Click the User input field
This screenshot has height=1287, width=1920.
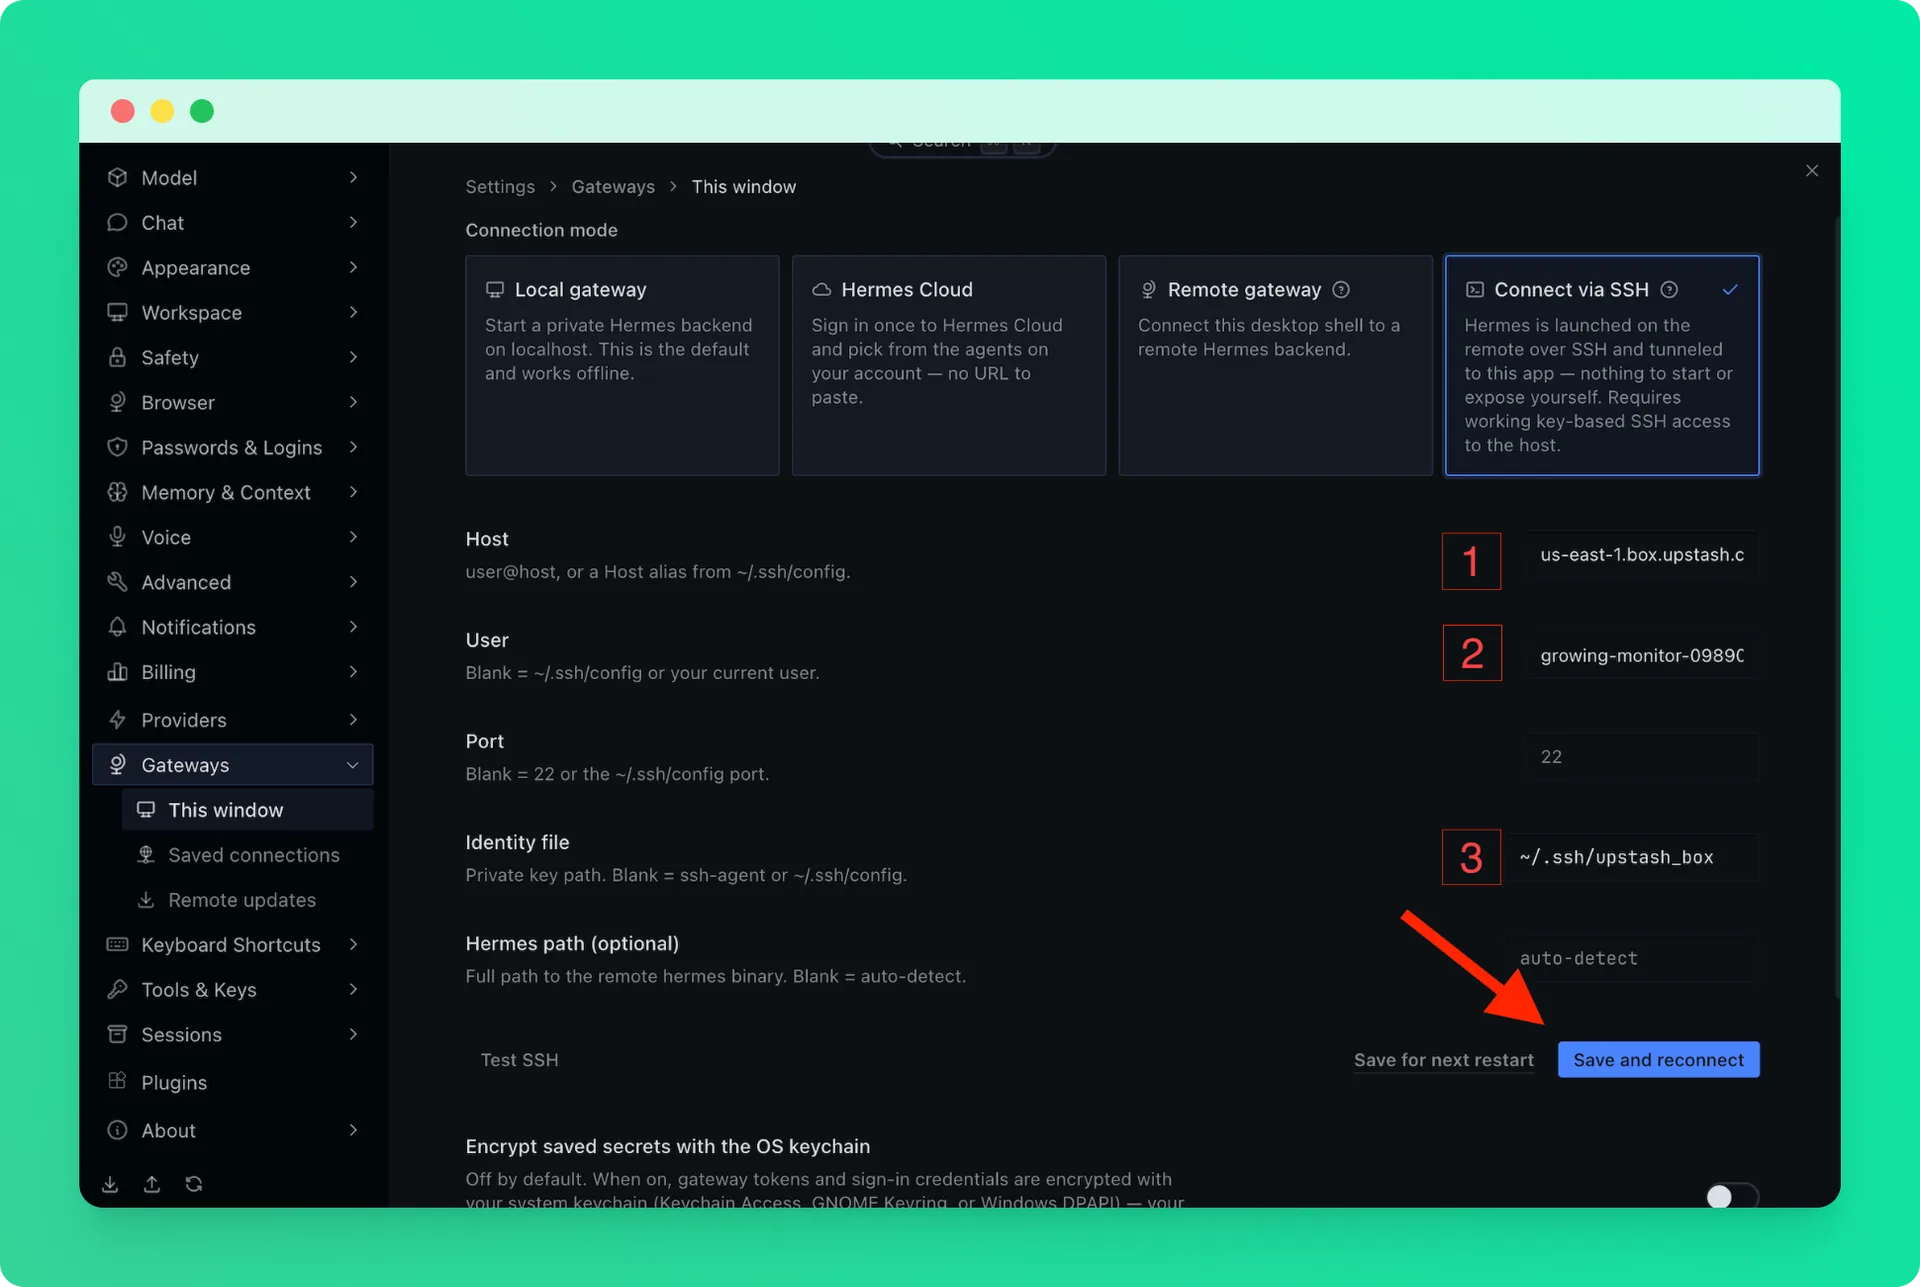(x=1642, y=656)
